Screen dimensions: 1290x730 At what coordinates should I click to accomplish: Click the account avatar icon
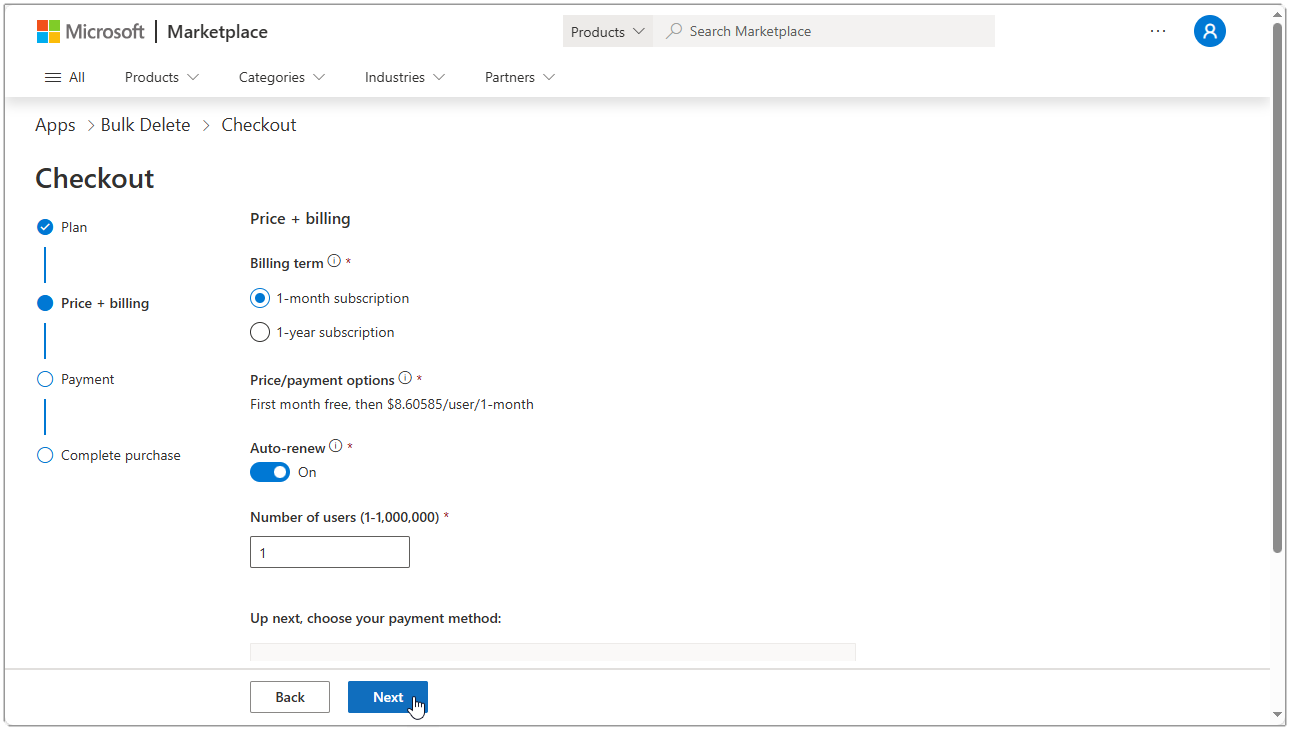click(1210, 31)
